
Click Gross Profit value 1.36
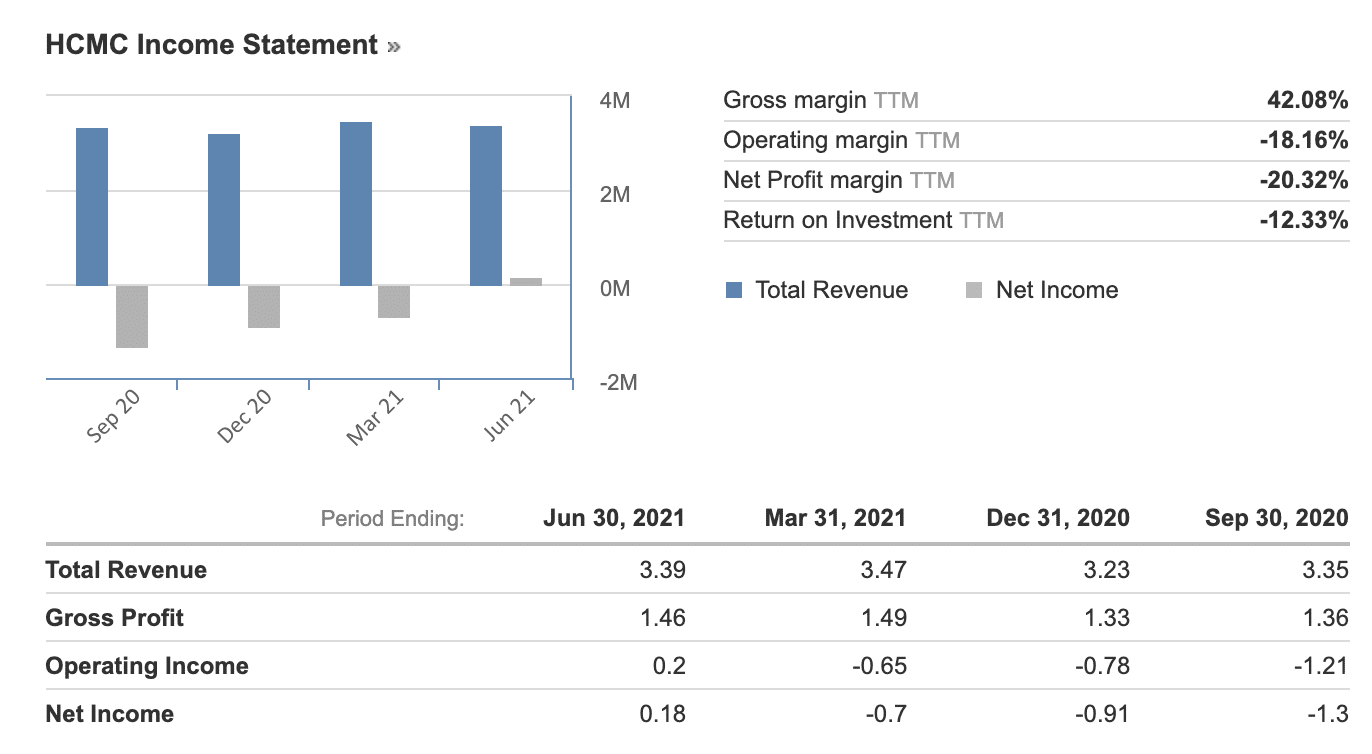[1325, 618]
